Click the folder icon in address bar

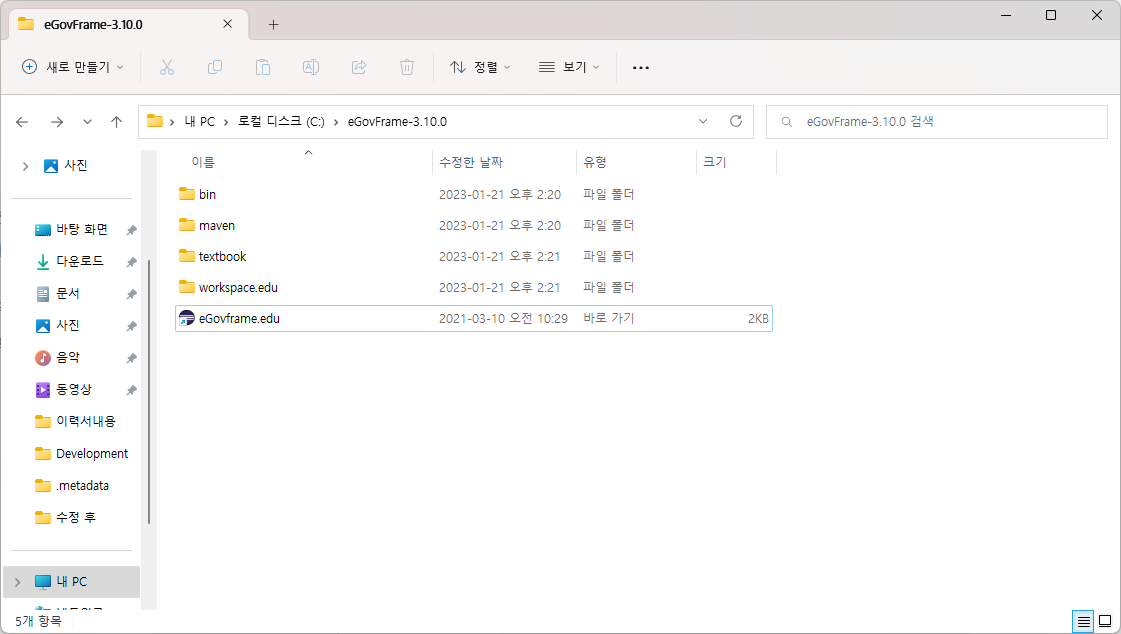click(154, 121)
